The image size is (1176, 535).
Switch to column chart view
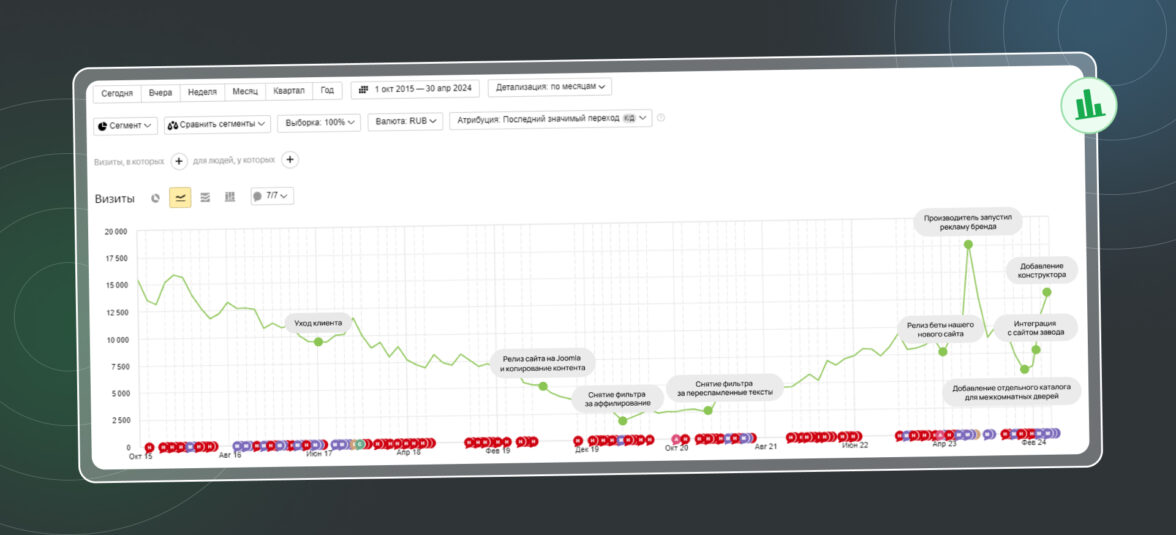[x=230, y=197]
